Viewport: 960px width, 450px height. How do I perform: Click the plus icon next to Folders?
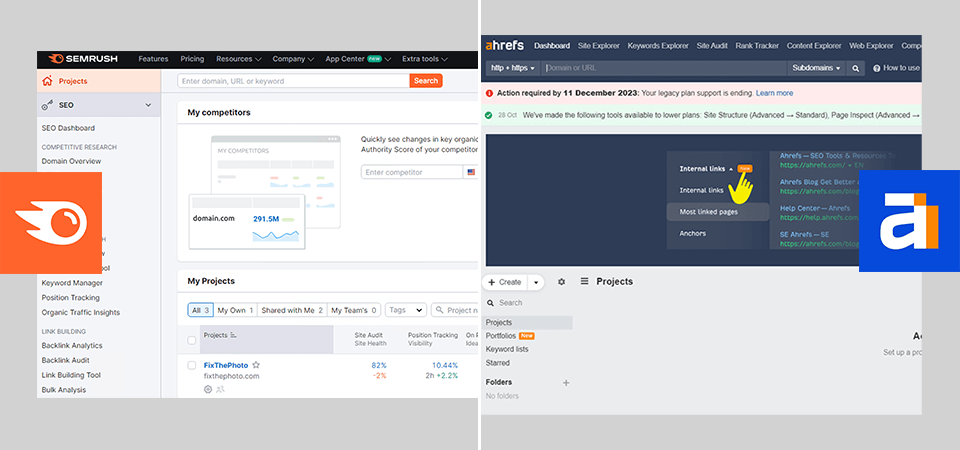coord(566,383)
